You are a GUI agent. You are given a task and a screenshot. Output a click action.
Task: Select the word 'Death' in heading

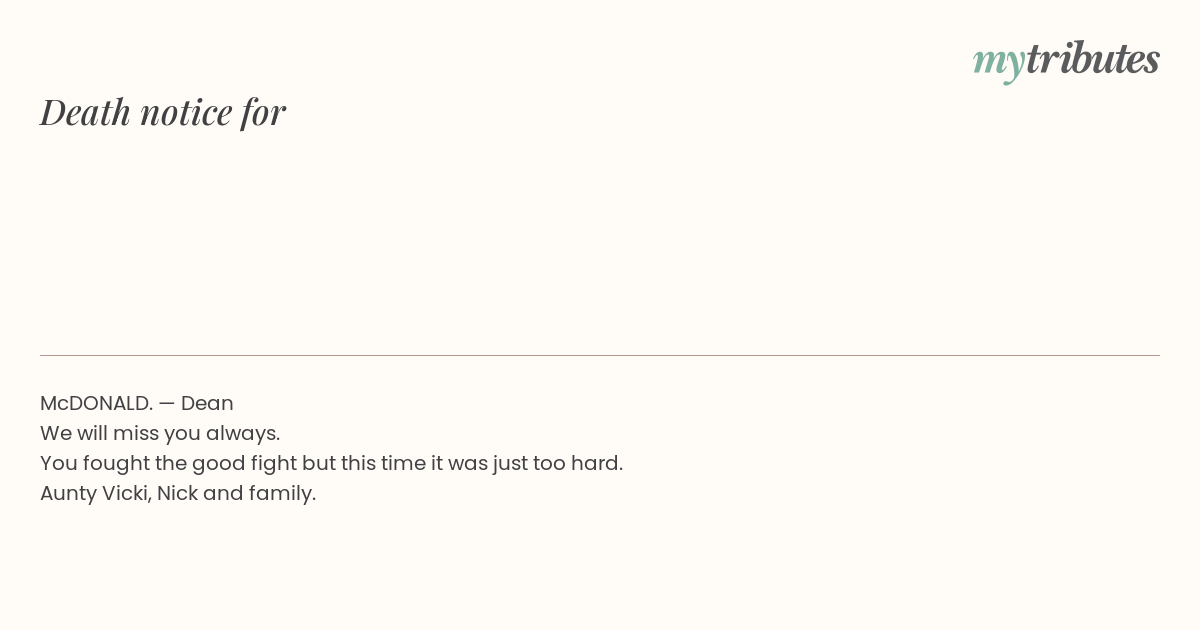(85, 112)
